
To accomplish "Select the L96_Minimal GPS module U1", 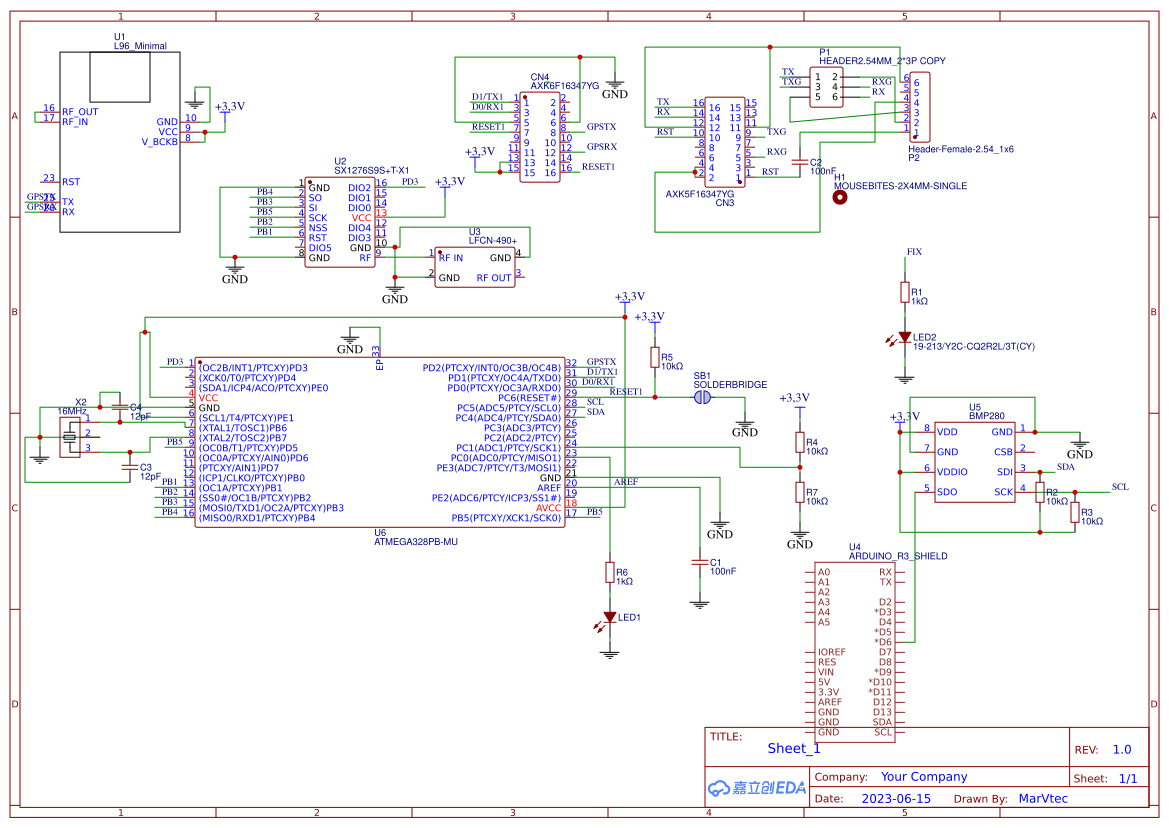I will [x=119, y=140].
